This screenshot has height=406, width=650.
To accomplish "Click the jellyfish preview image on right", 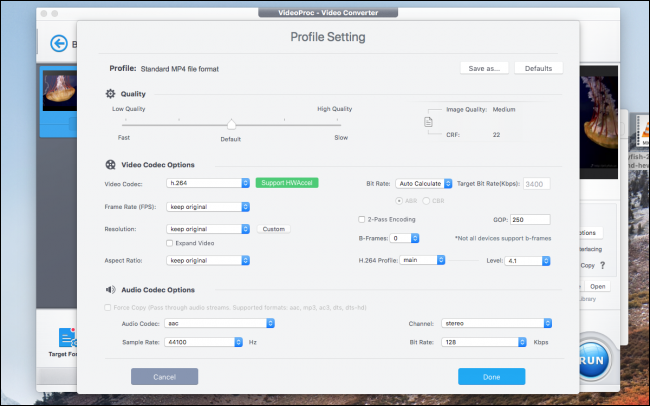I will (x=599, y=122).
